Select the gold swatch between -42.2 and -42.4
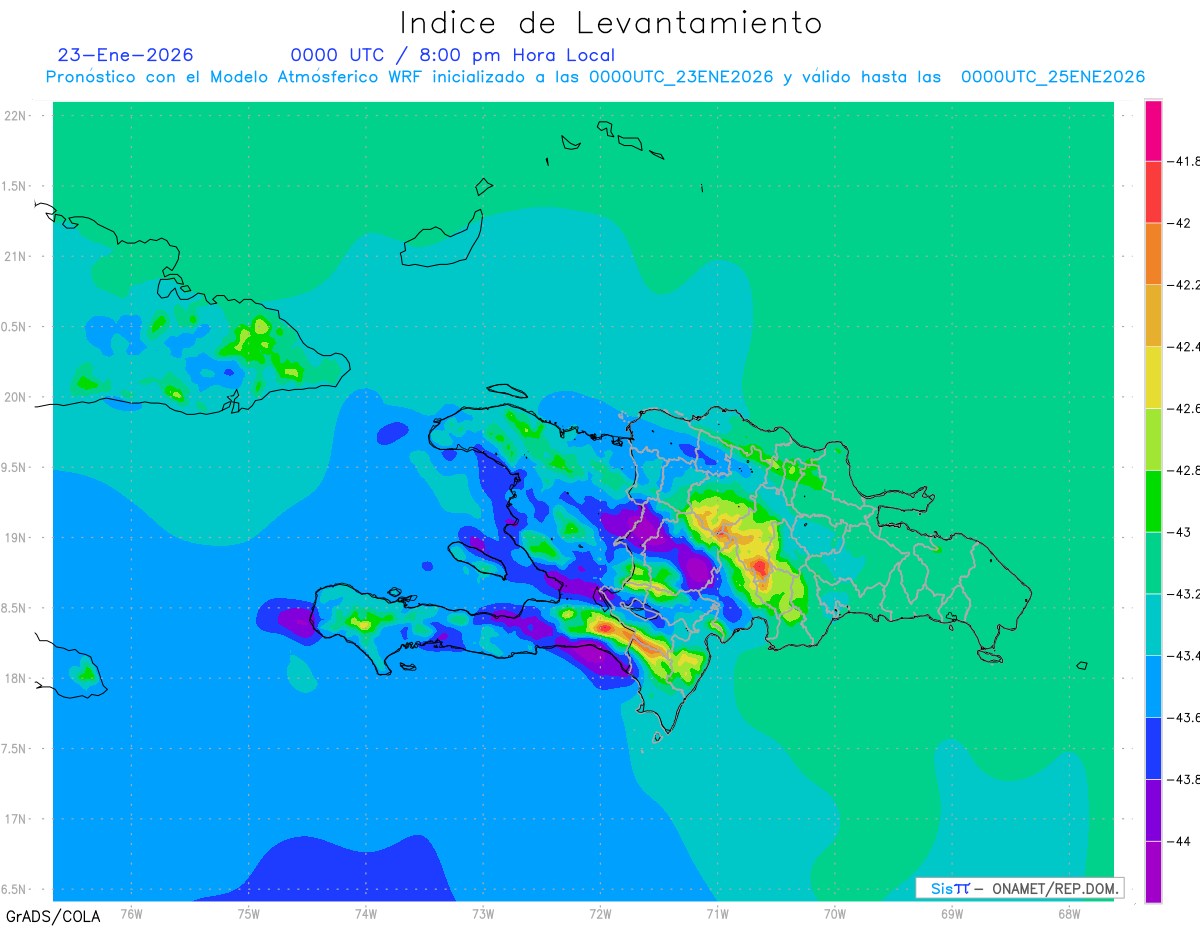The width and height of the screenshot is (1200, 927). [x=1153, y=316]
